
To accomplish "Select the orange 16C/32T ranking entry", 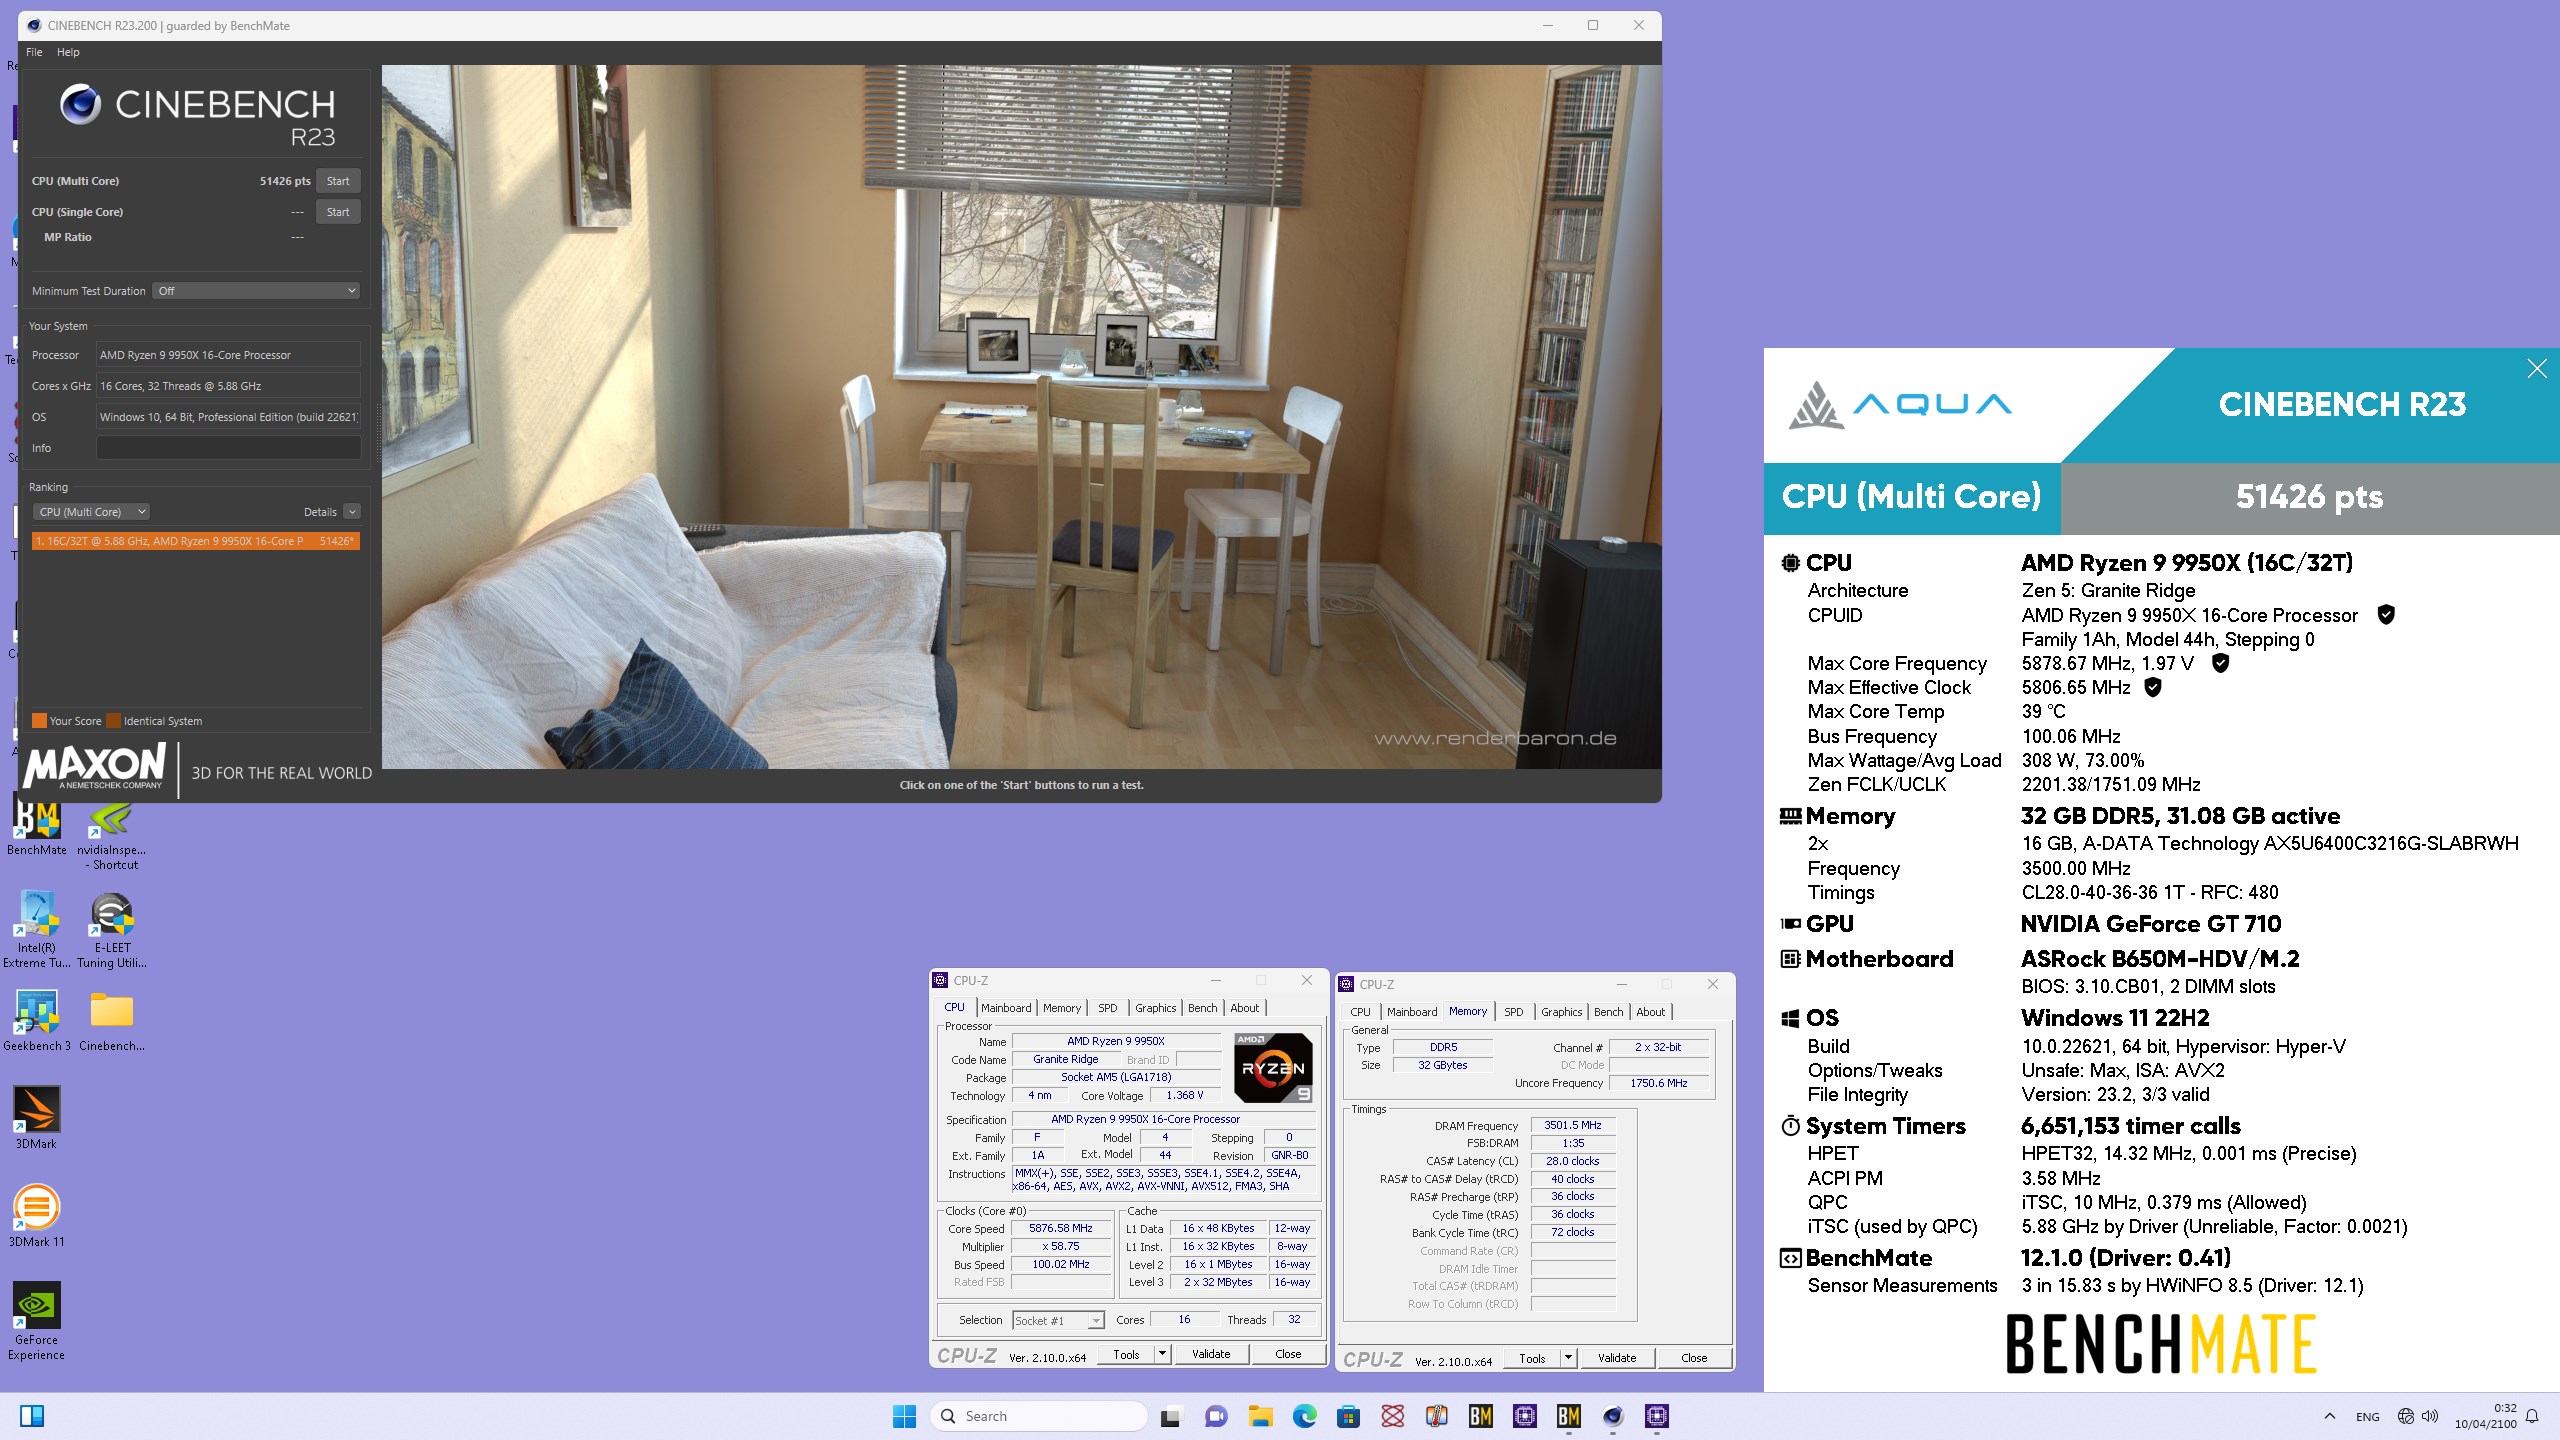I will click(x=196, y=541).
